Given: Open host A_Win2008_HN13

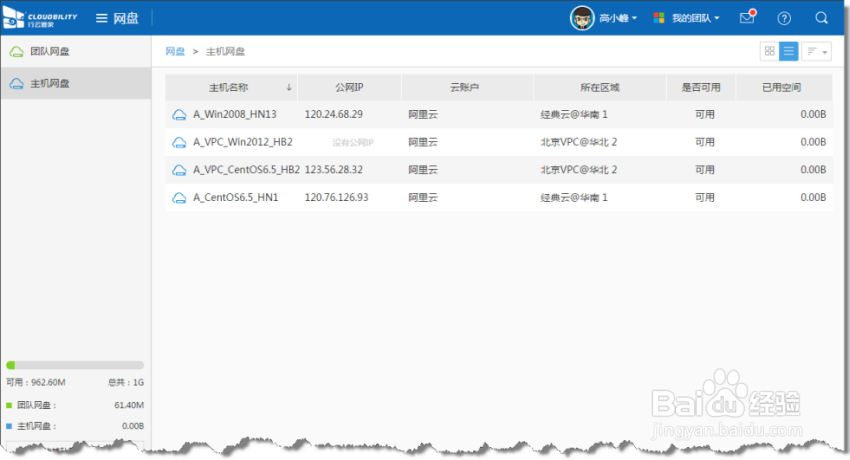Looking at the screenshot, I should click(235, 114).
